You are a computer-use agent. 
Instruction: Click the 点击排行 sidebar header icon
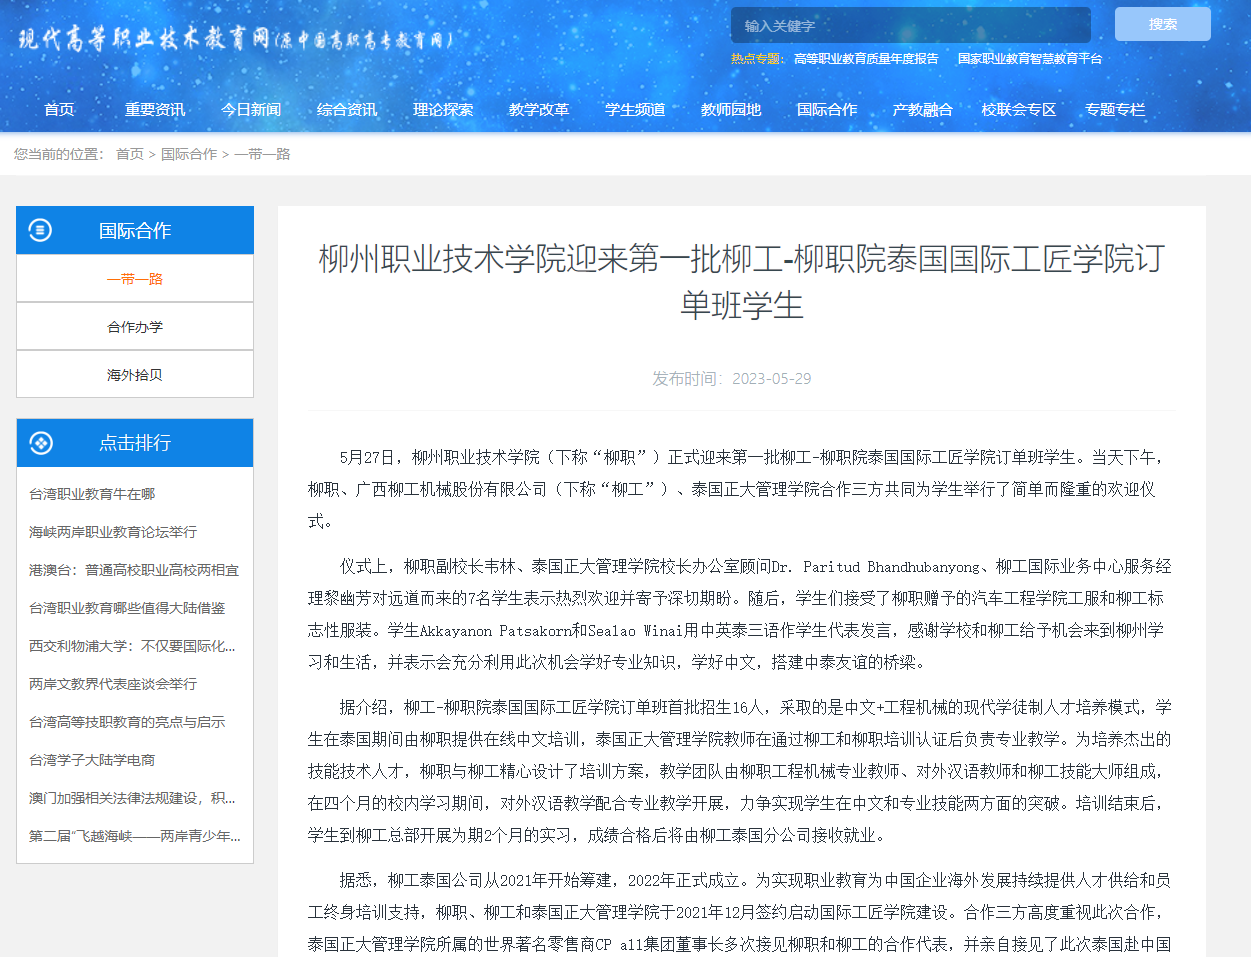(41, 443)
